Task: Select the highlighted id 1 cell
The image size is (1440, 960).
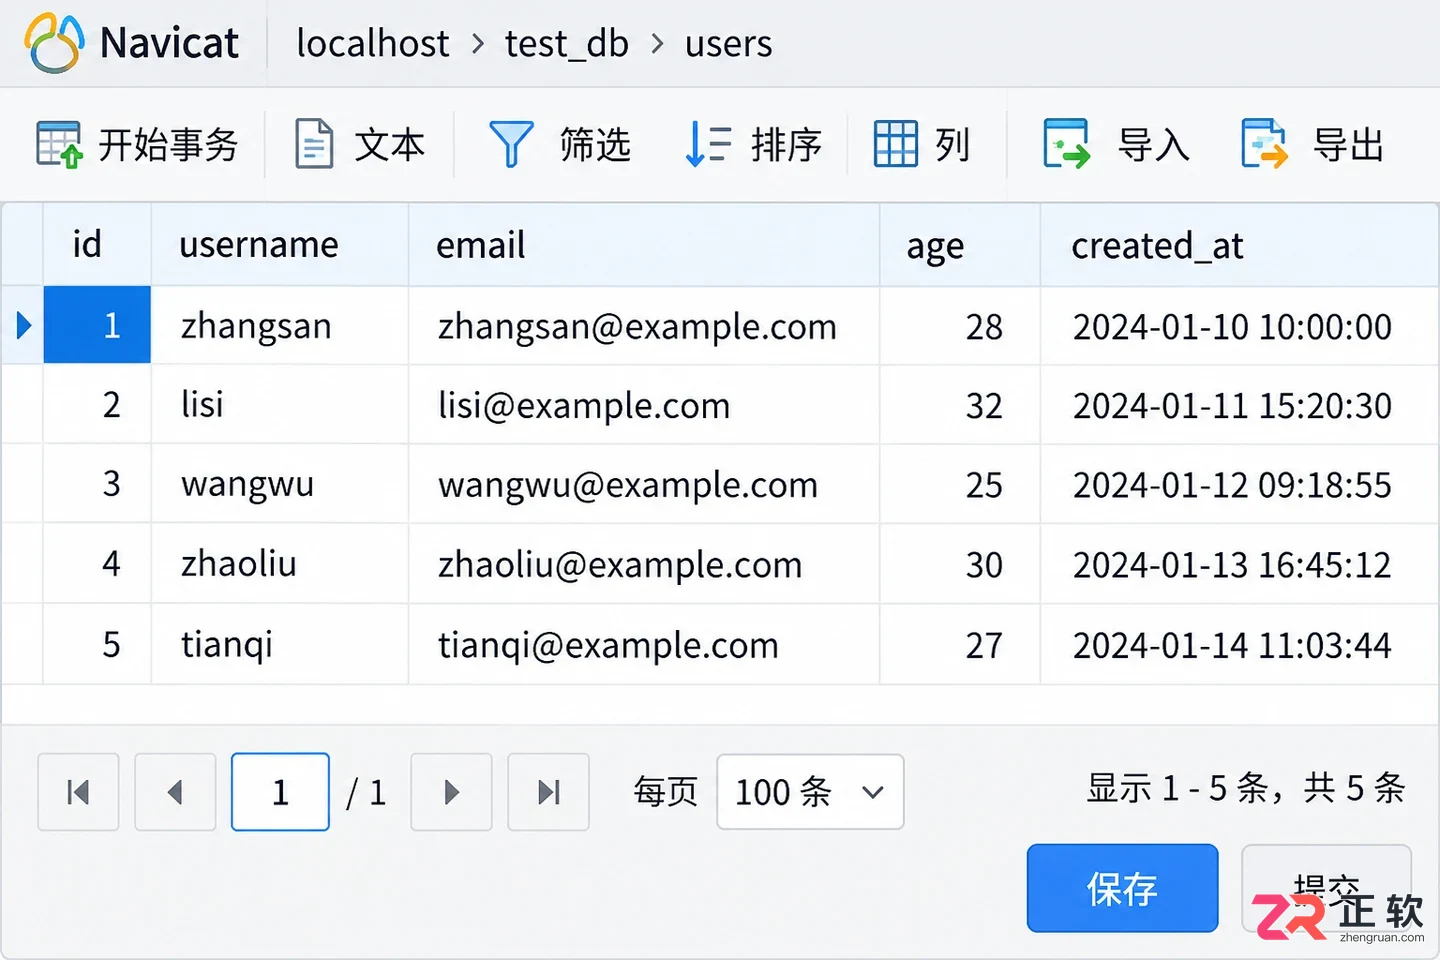Action: coord(97,325)
